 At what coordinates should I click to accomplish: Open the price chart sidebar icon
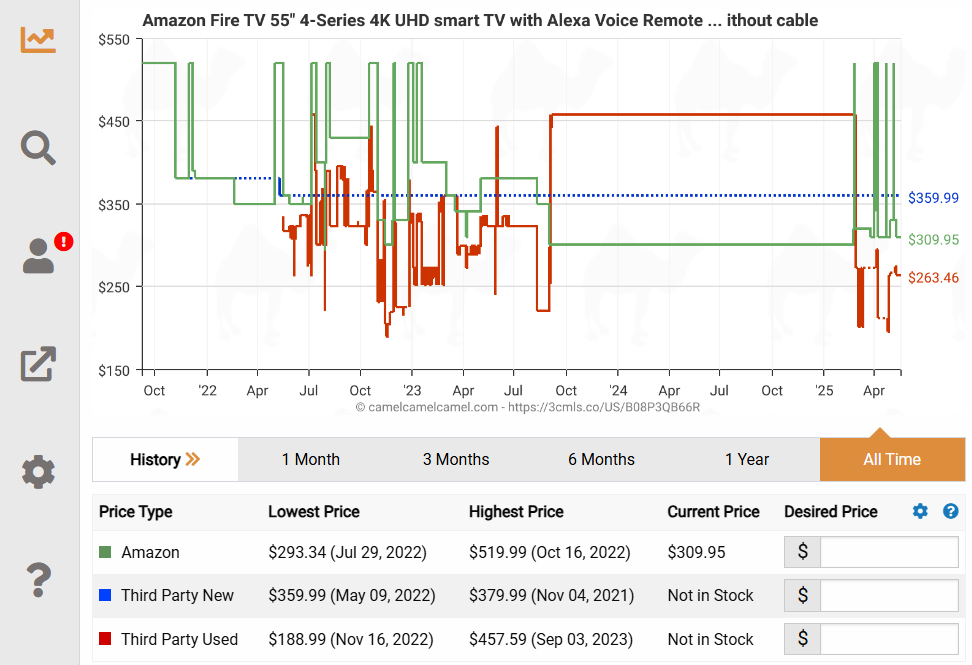click(x=38, y=38)
